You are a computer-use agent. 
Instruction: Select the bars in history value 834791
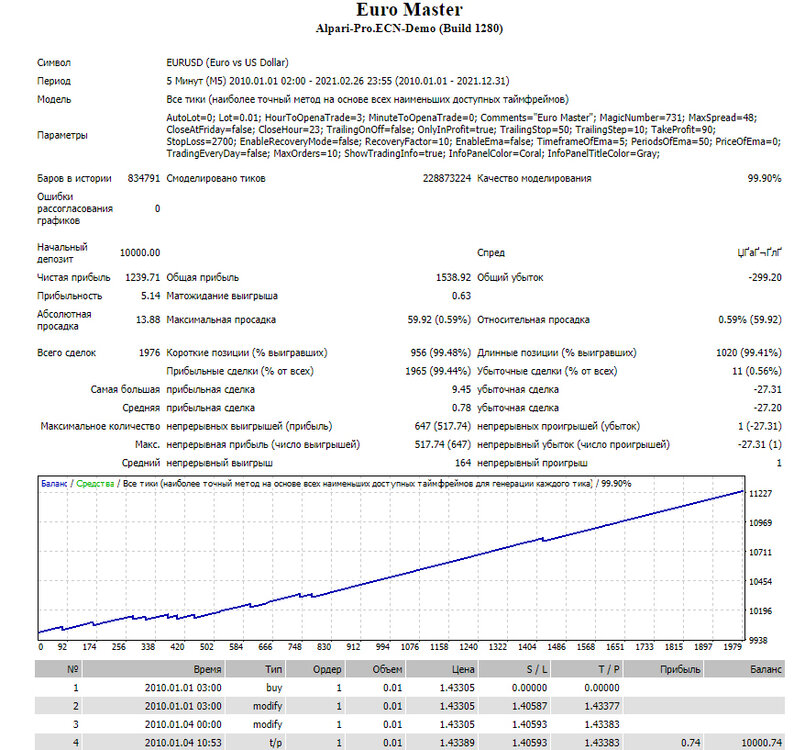pyautogui.click(x=144, y=178)
